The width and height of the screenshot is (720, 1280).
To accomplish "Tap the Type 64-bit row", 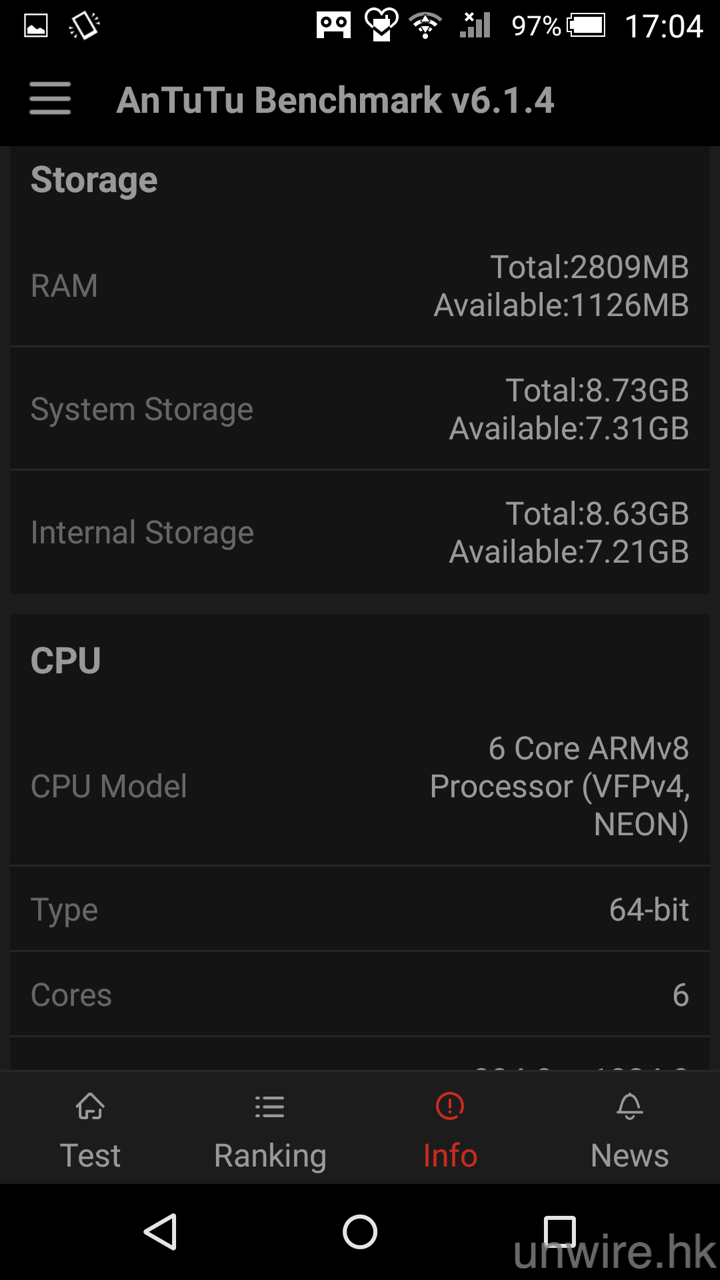I will [x=360, y=910].
